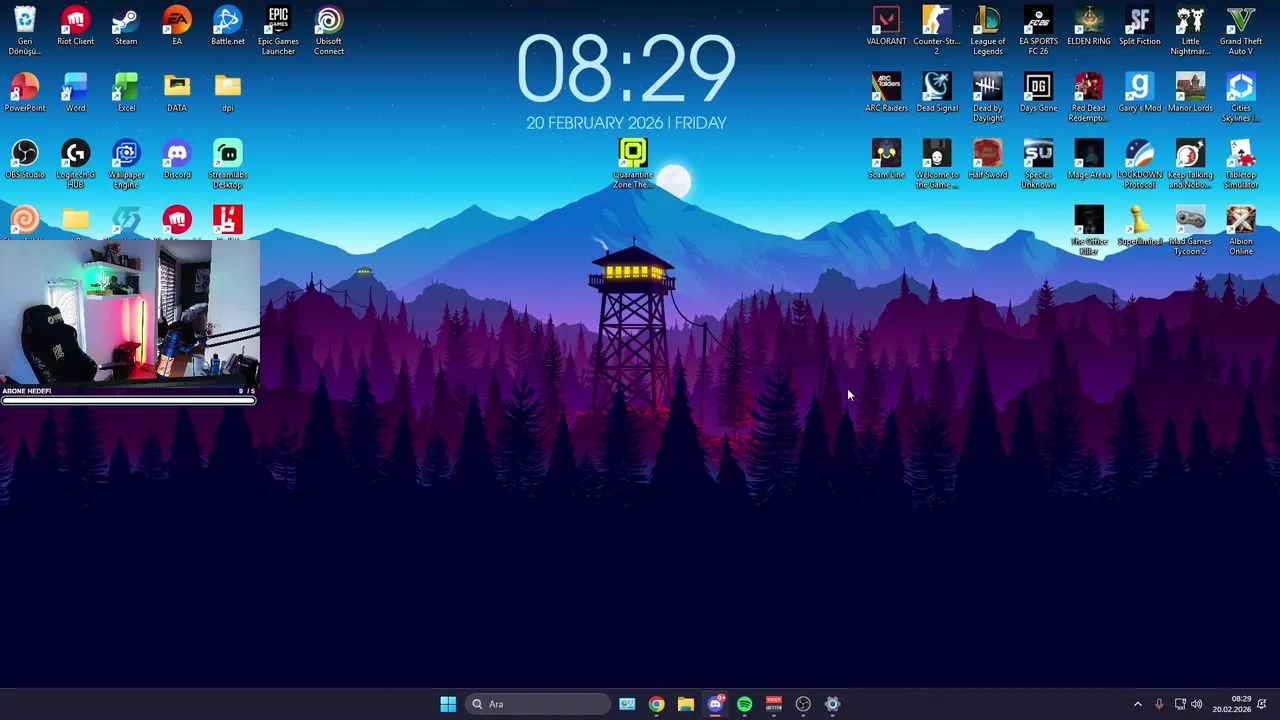
Task: Click the Garry's Mod icon
Action: click(x=1139, y=93)
